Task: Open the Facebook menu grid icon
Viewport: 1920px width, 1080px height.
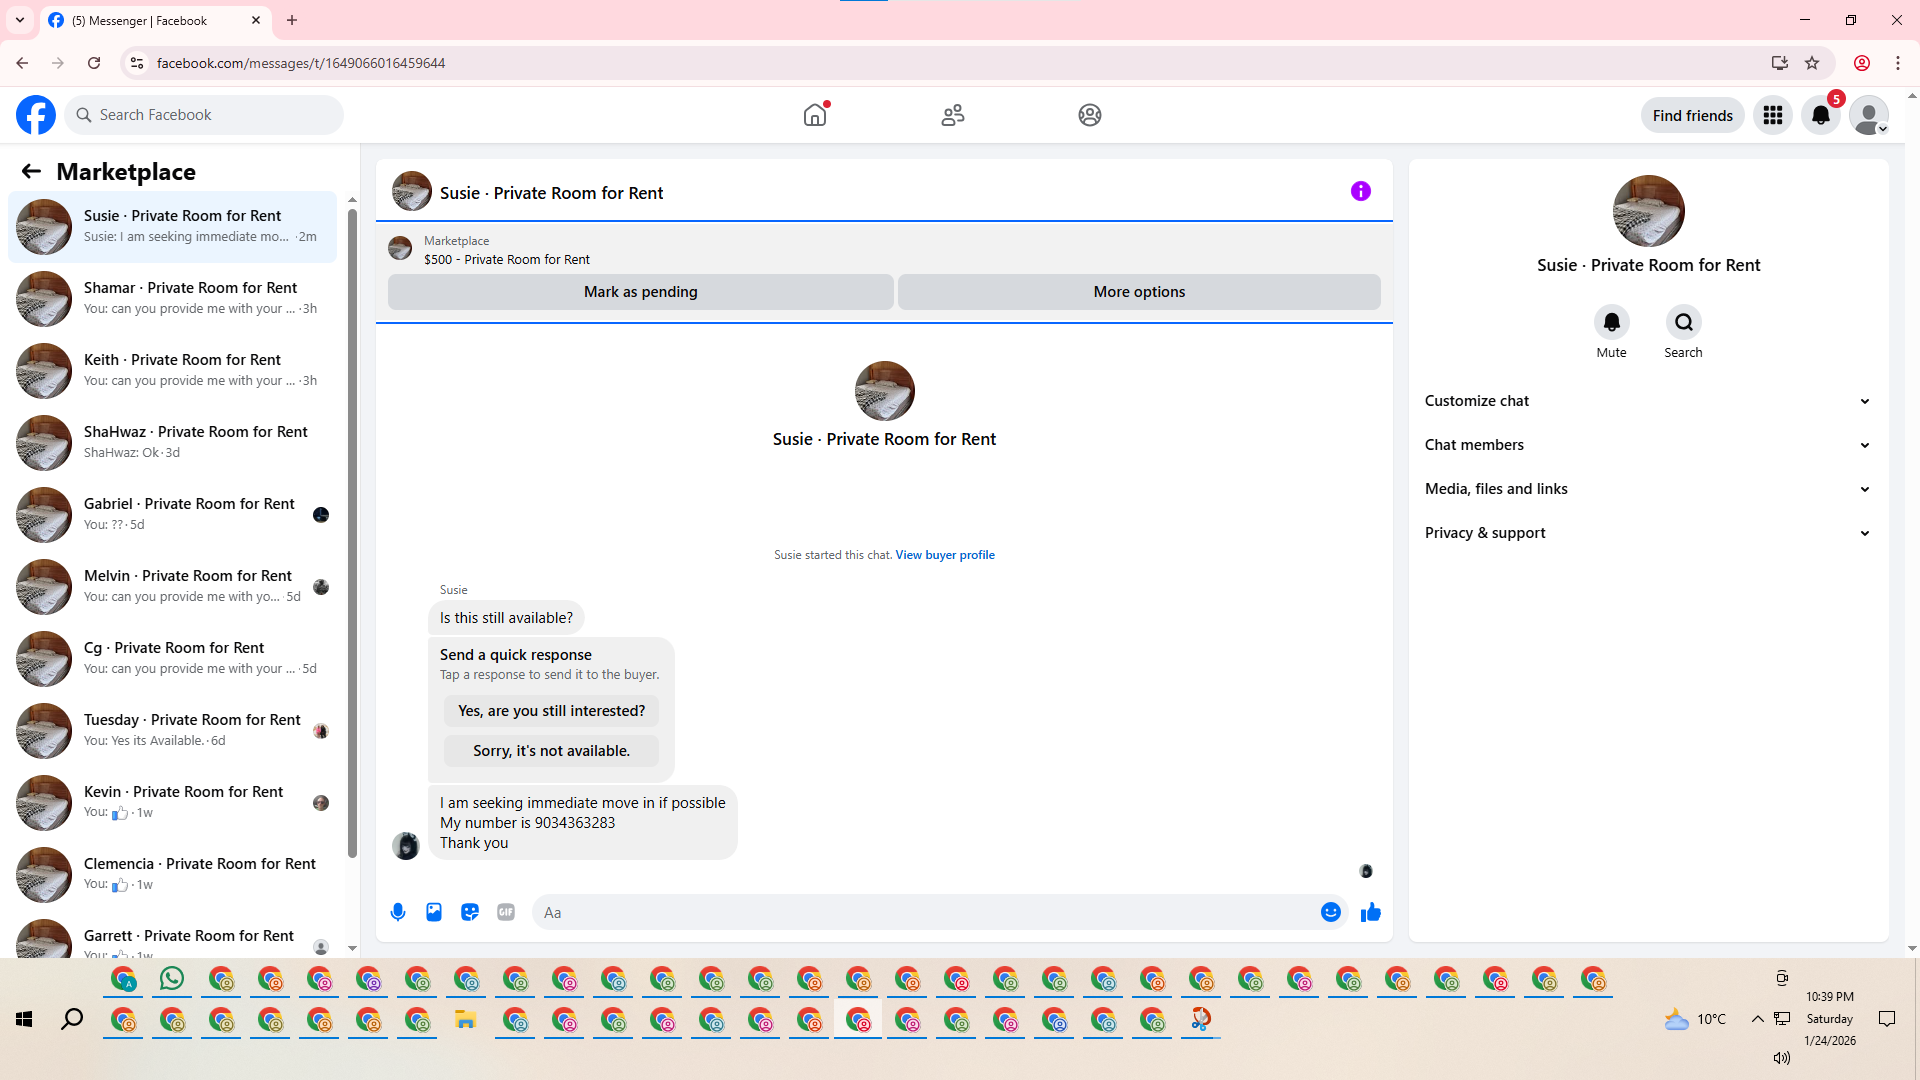Action: (x=1773, y=115)
